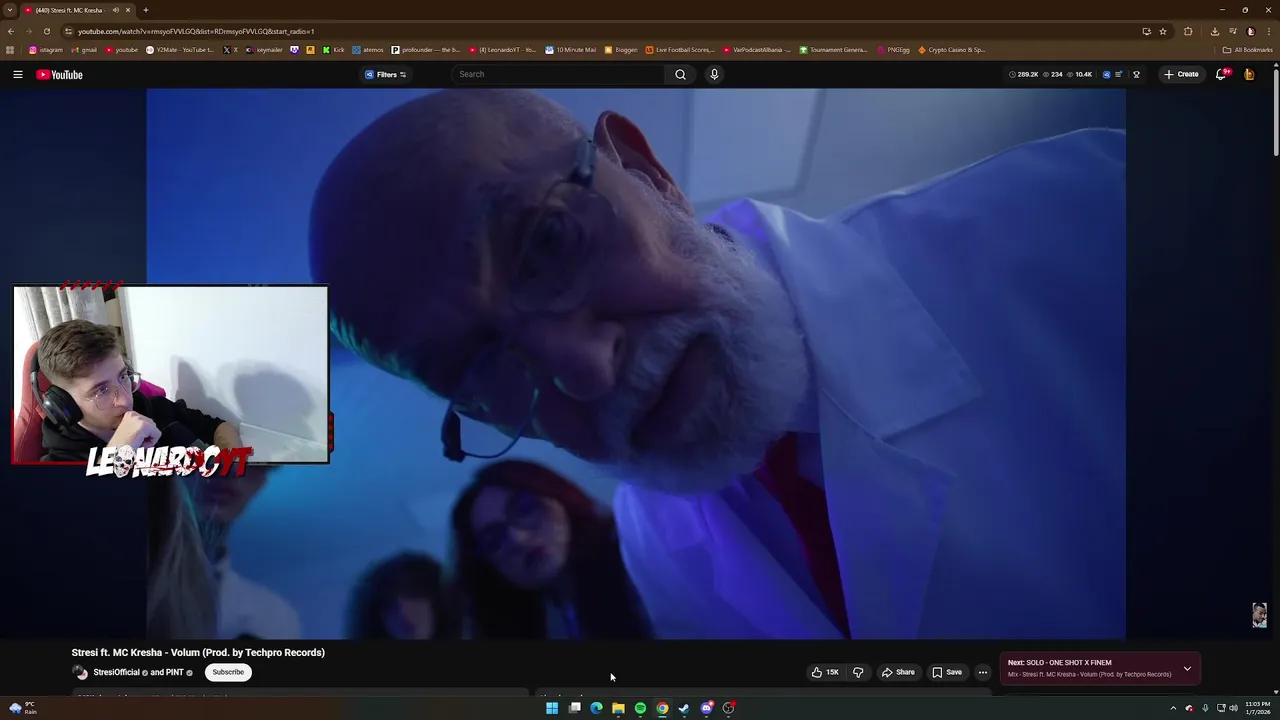Install app icon in address bar
1280x720 pixels.
point(1146,31)
